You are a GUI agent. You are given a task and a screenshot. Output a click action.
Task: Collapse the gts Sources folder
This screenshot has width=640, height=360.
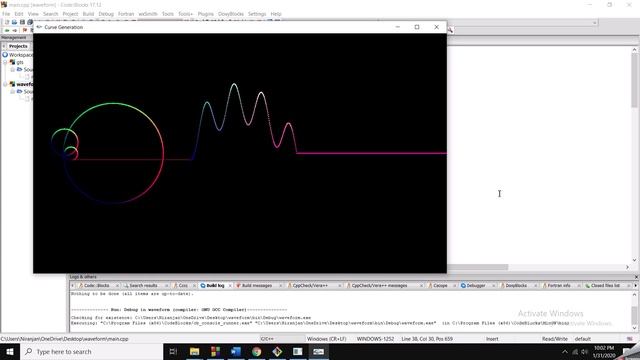pos(13,69)
